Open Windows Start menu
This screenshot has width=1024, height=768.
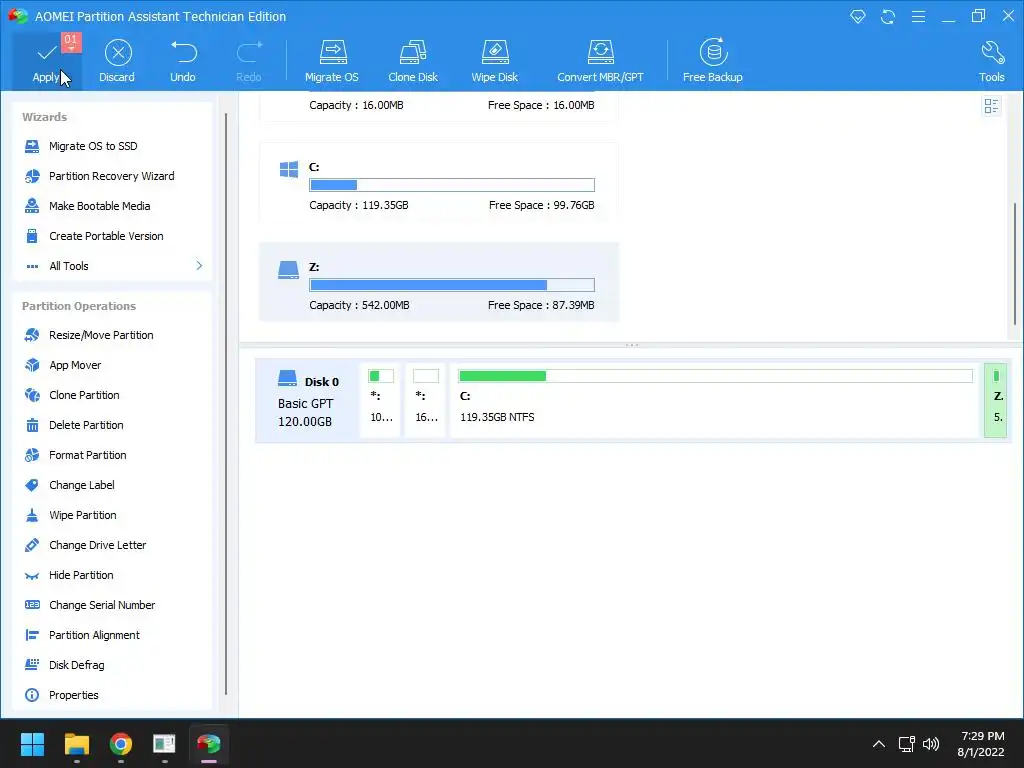tap(32, 744)
